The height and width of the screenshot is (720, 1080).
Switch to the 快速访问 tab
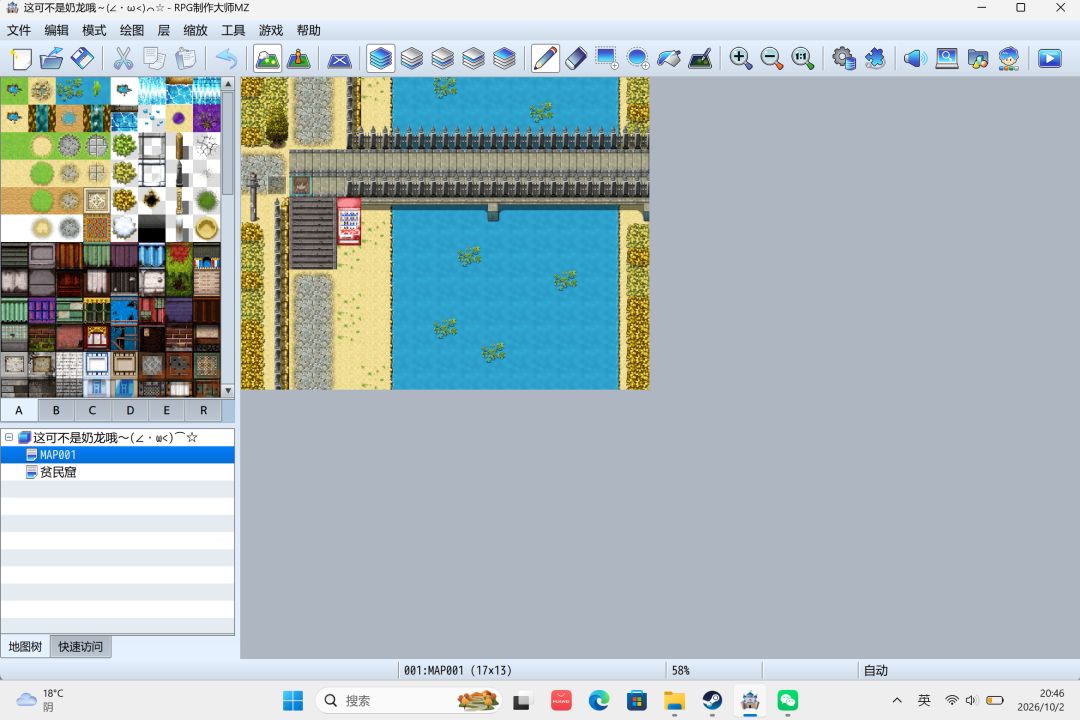point(81,647)
